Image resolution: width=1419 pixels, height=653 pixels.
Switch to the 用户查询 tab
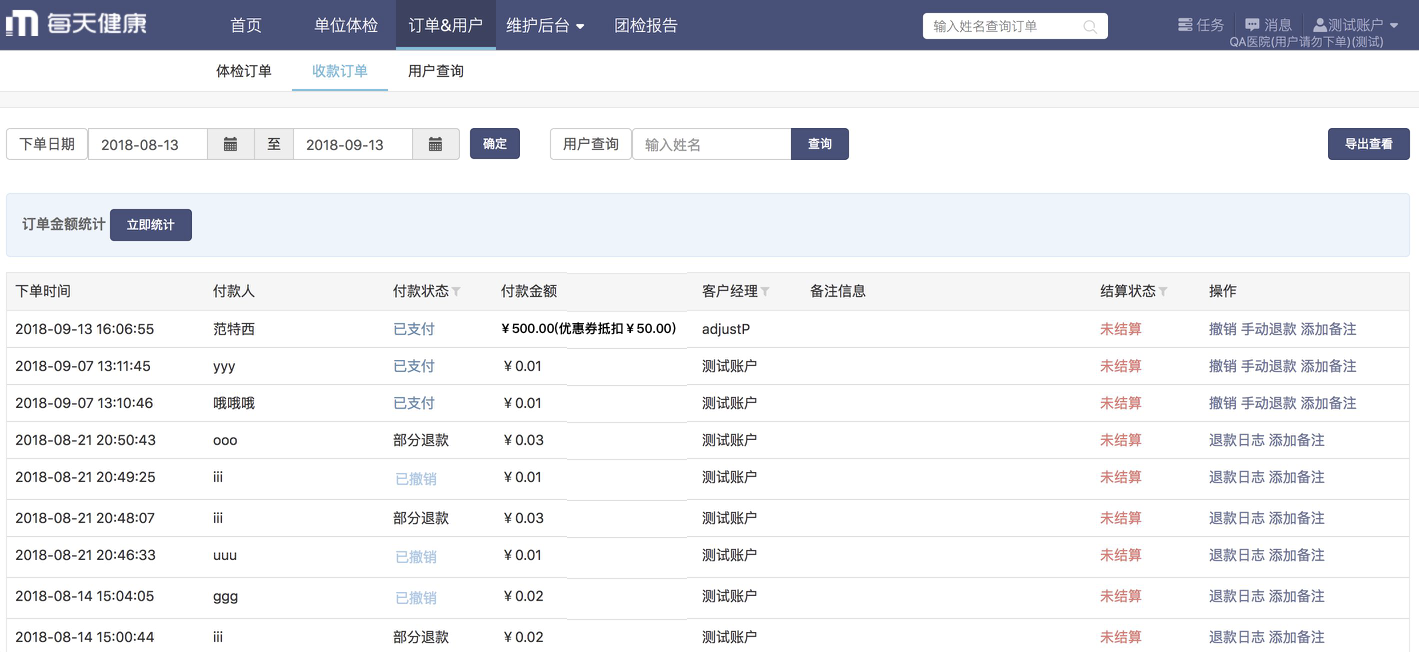(436, 71)
